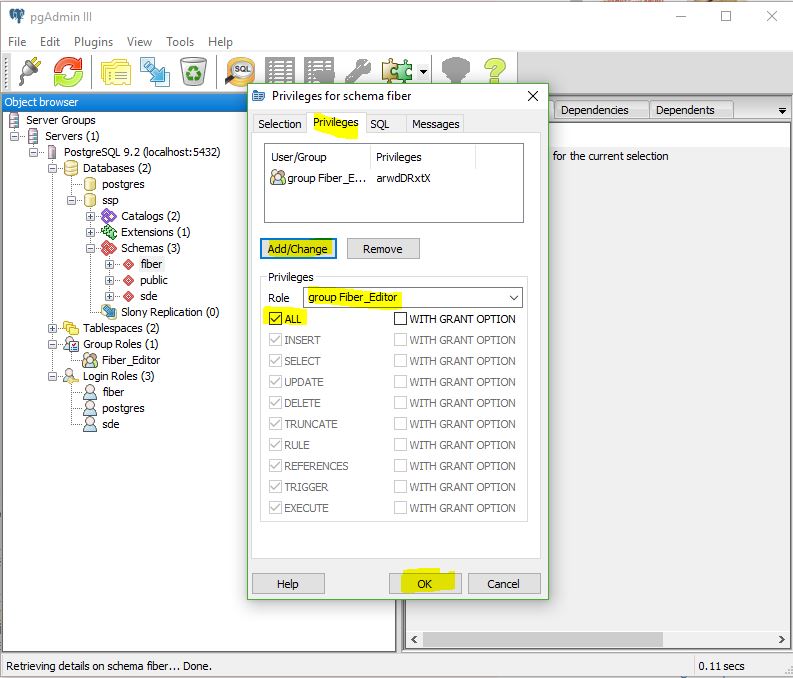Image resolution: width=793 pixels, height=678 pixels.
Task: Open the object properties folder icon
Action: coord(116,71)
